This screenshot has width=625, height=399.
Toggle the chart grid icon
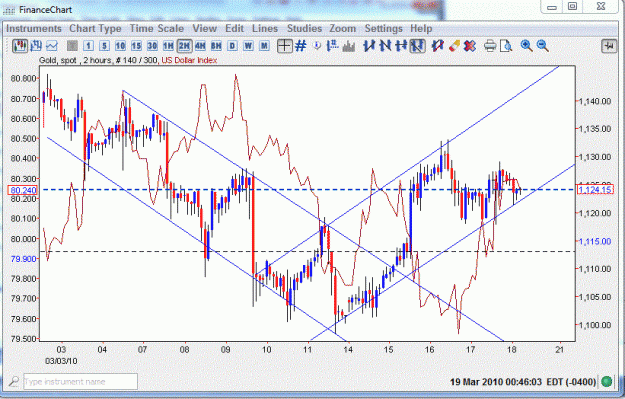pyautogui.click(x=301, y=46)
